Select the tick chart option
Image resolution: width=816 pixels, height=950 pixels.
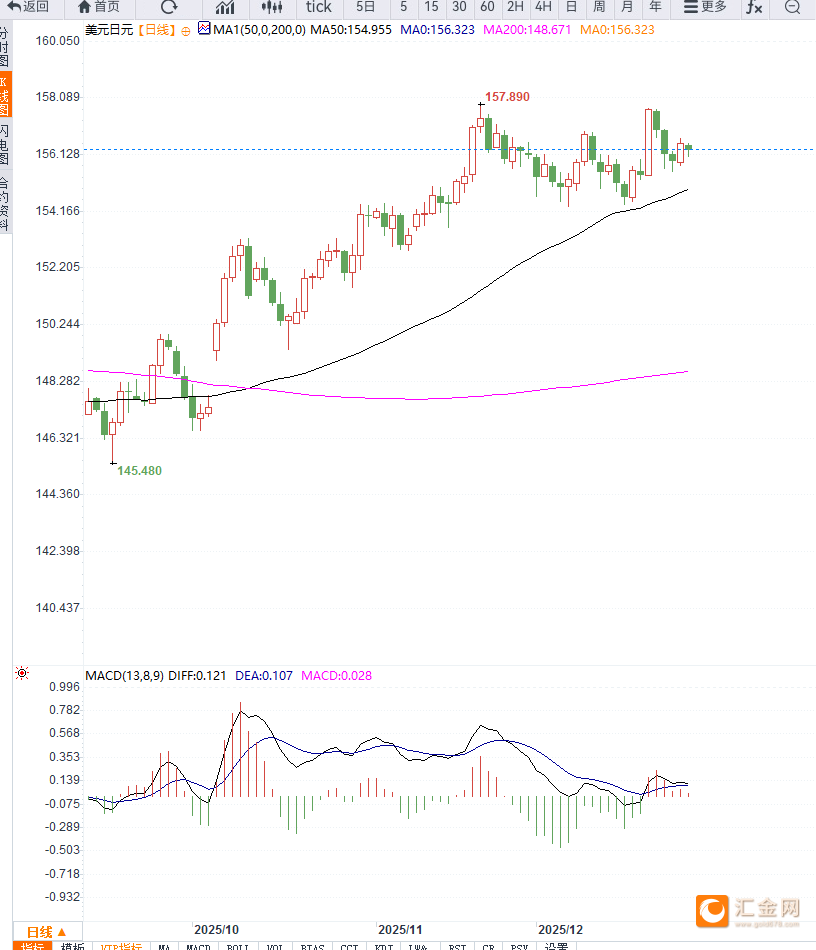[x=318, y=7]
